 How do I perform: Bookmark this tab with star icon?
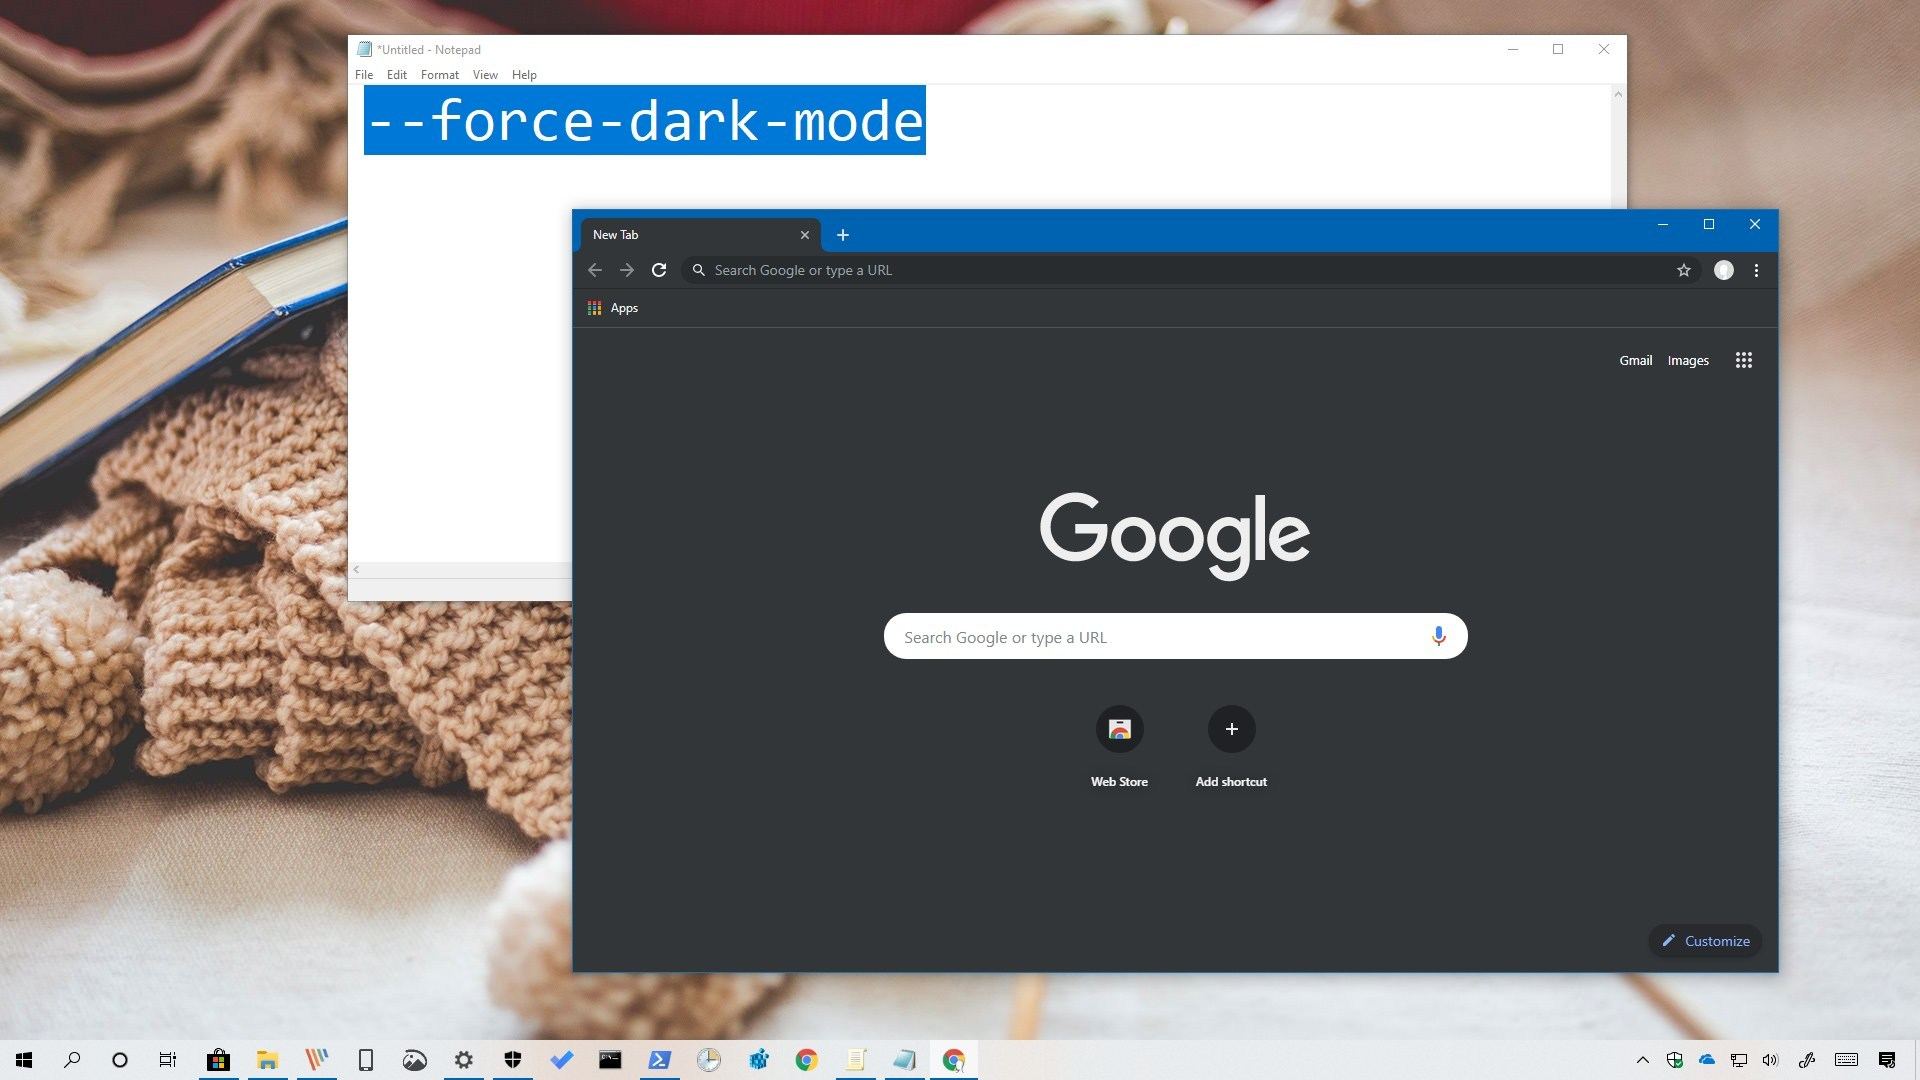coord(1684,270)
